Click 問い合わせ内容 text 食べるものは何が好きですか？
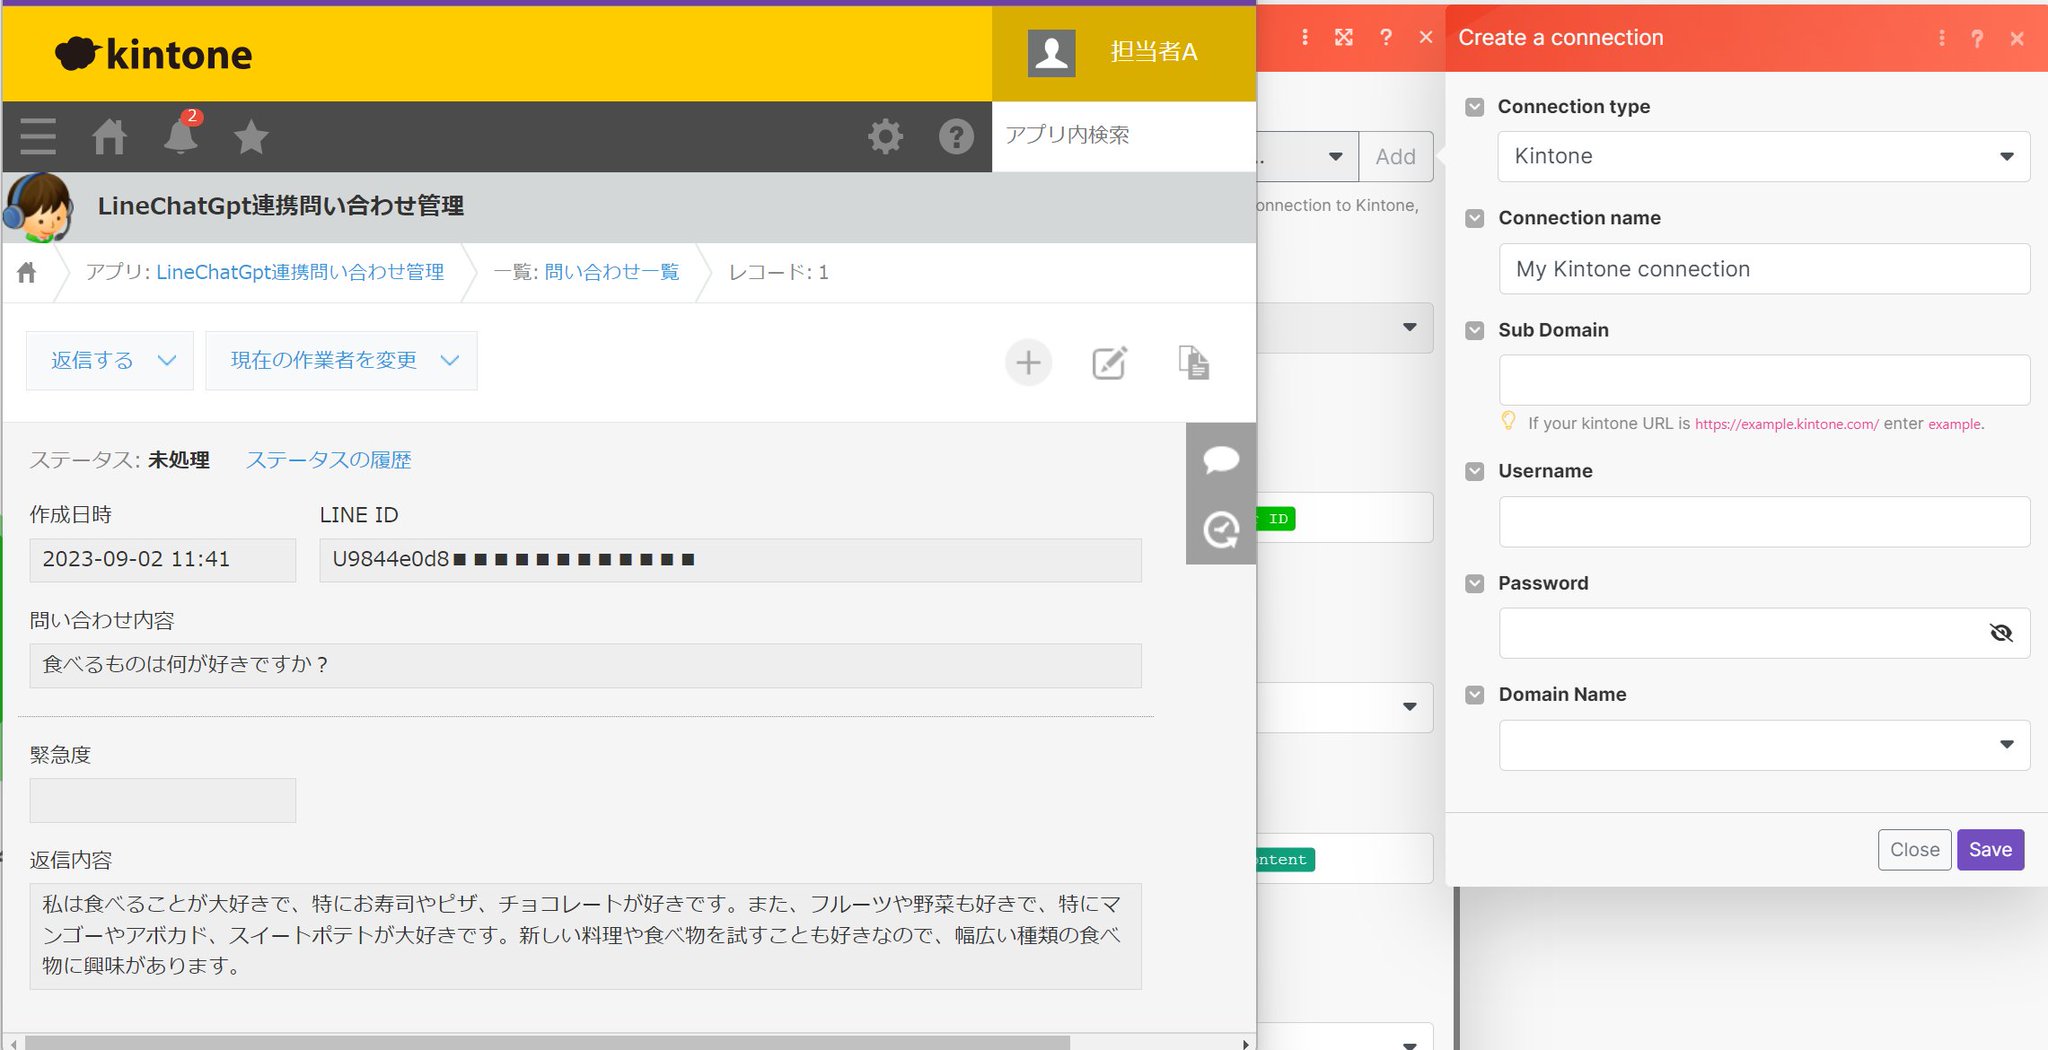Screen dimensions: 2048x1050 (585, 665)
